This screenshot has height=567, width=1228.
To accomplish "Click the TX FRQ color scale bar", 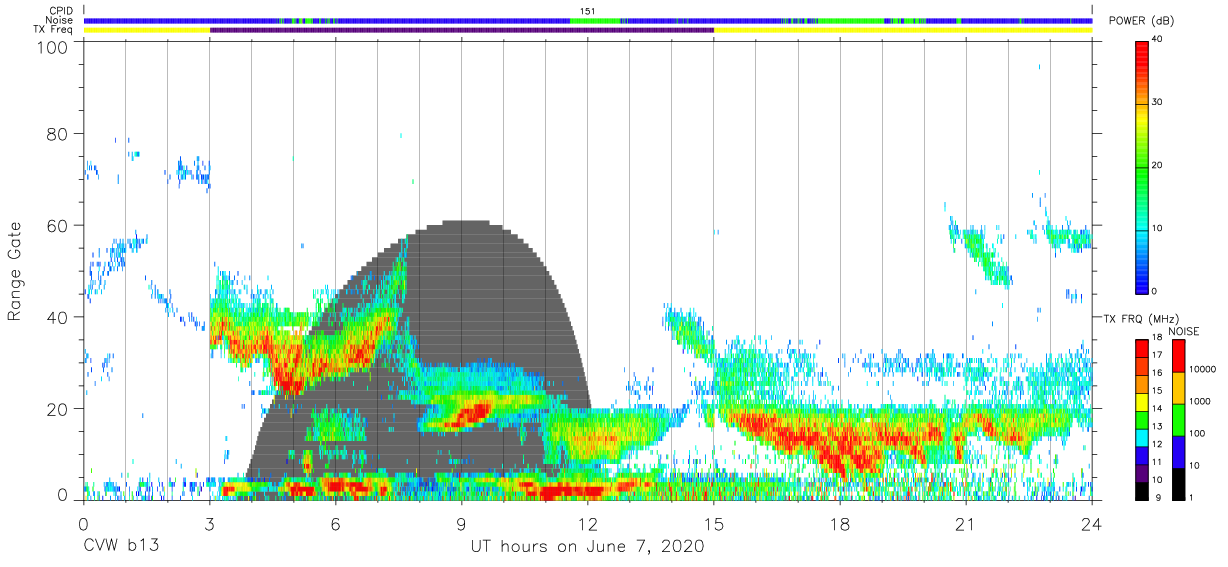I will pyautogui.click(x=1141, y=419).
